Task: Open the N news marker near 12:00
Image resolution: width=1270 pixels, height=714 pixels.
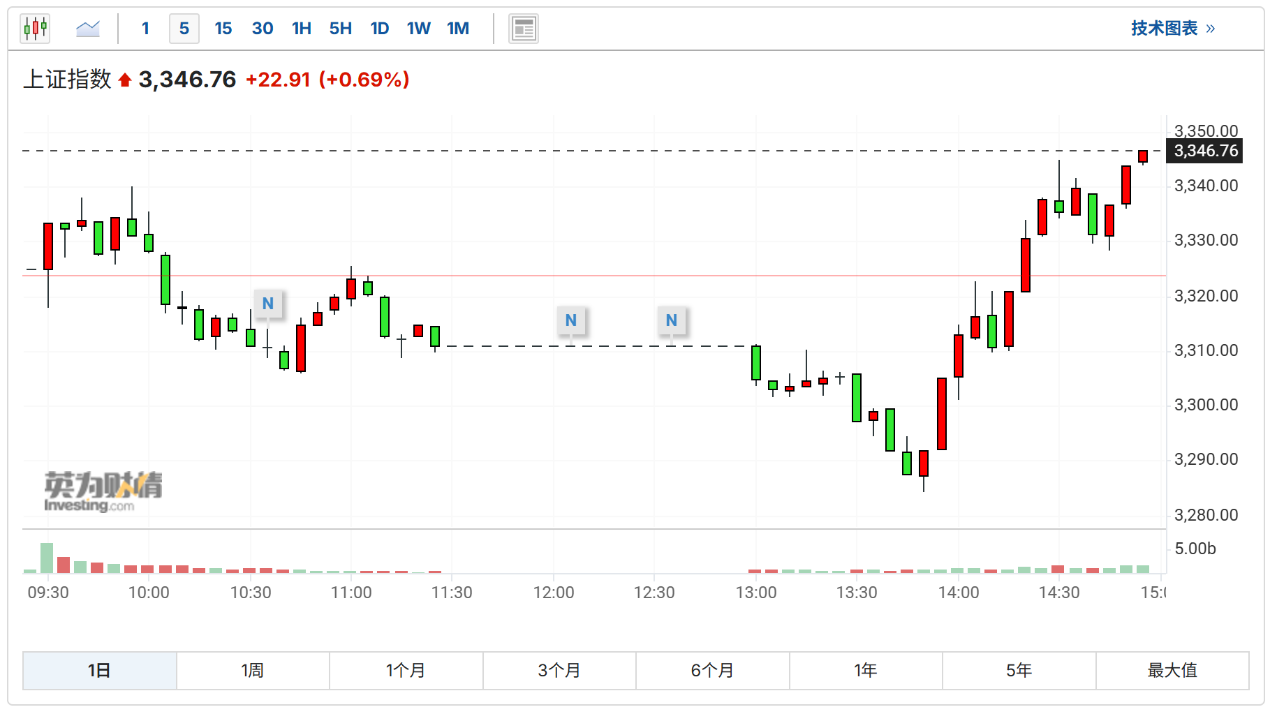Action: point(570,320)
